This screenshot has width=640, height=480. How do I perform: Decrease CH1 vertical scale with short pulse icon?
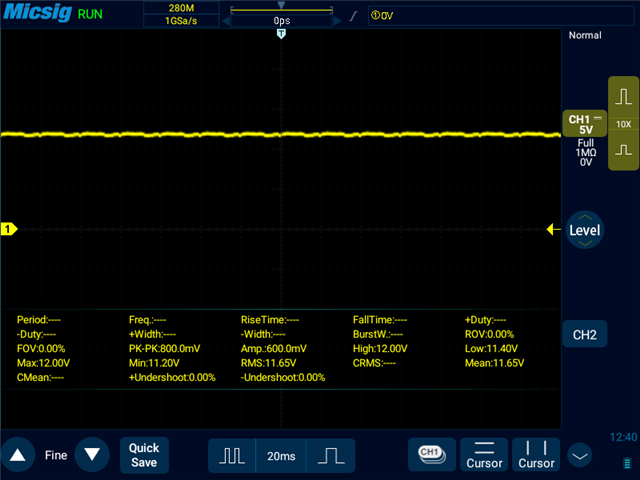tap(624, 150)
